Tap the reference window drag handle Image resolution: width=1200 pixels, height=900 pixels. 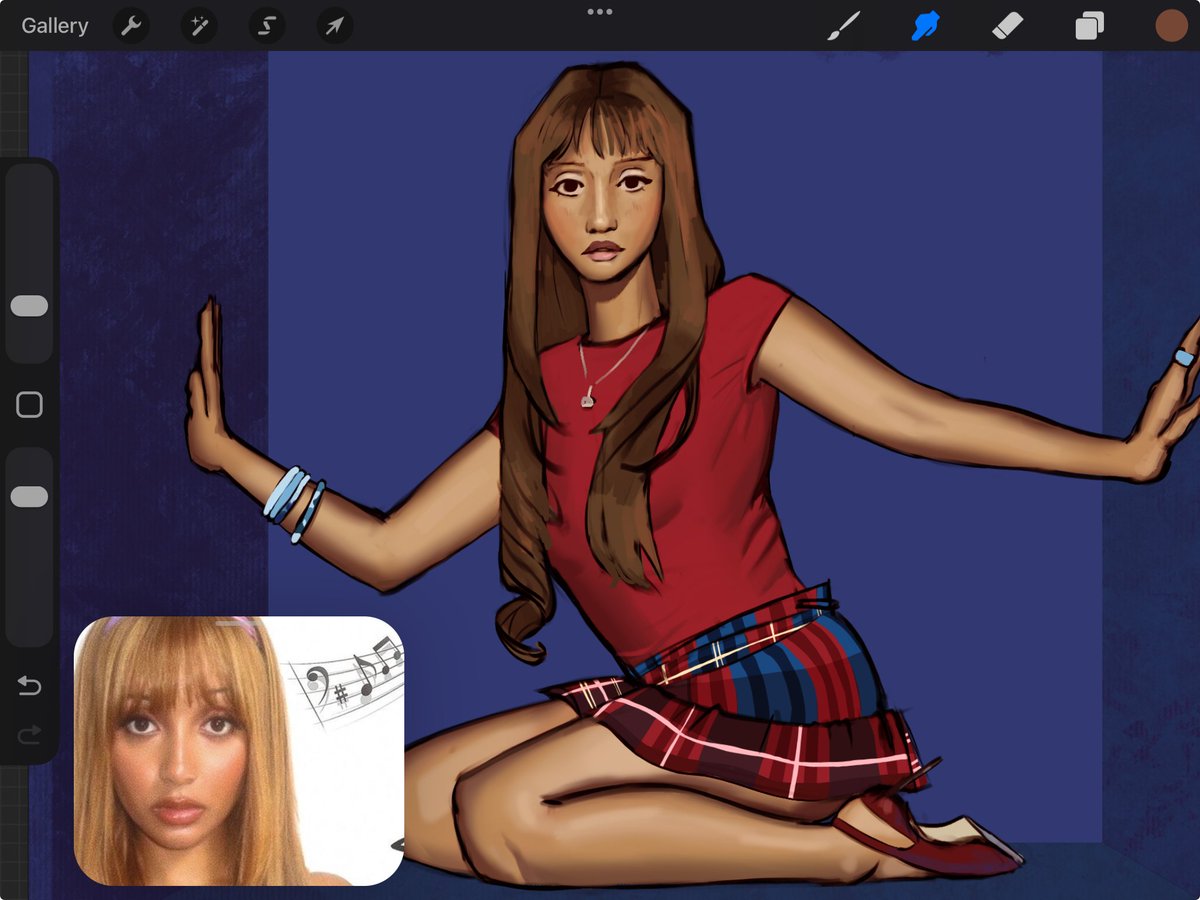tap(238, 623)
